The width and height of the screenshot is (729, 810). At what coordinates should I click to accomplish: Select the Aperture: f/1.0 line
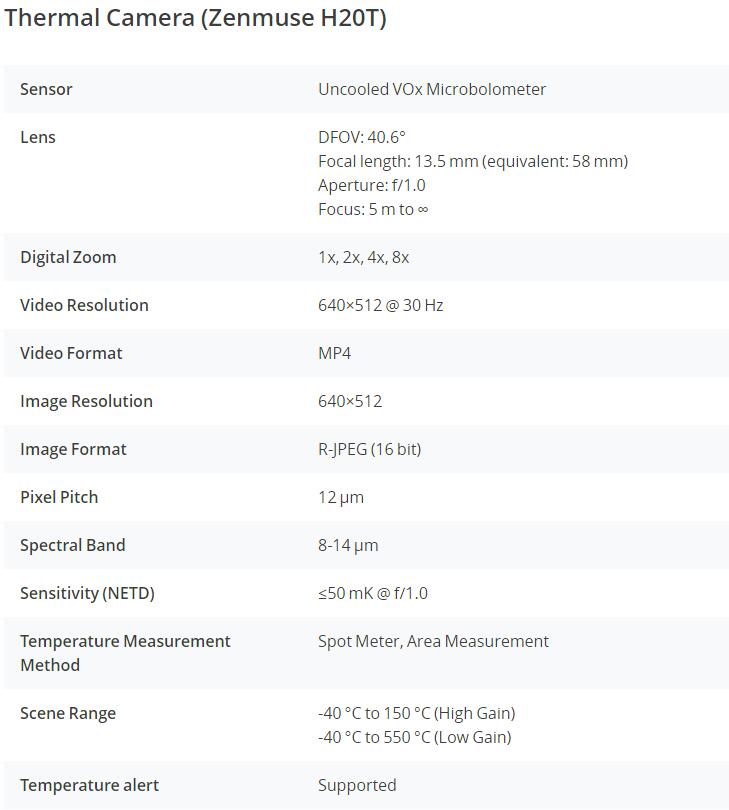point(371,185)
